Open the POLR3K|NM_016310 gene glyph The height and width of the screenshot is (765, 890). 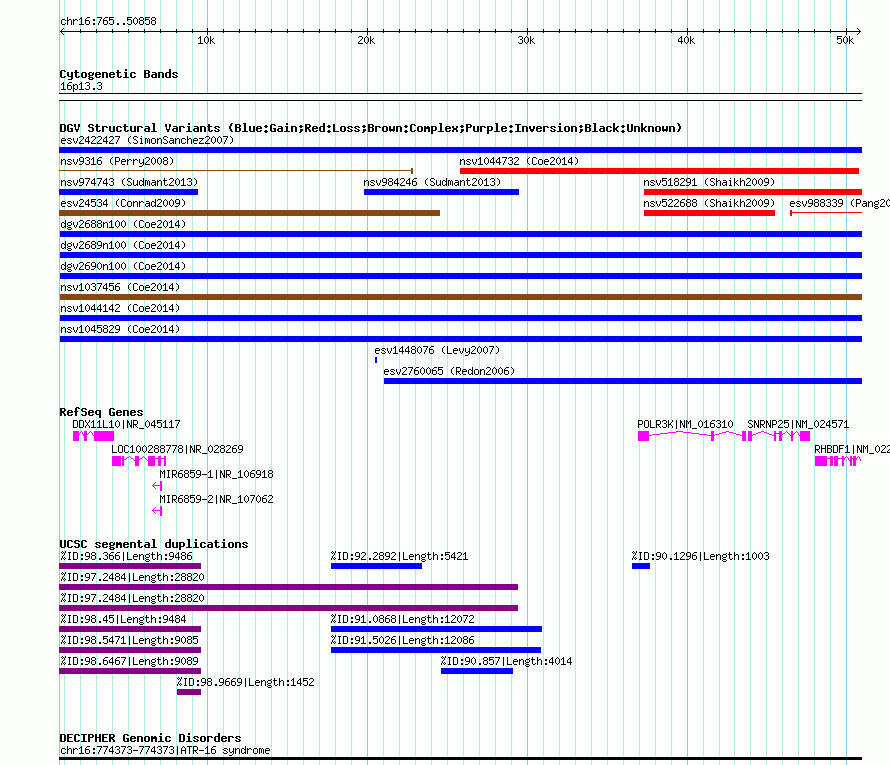(690, 436)
